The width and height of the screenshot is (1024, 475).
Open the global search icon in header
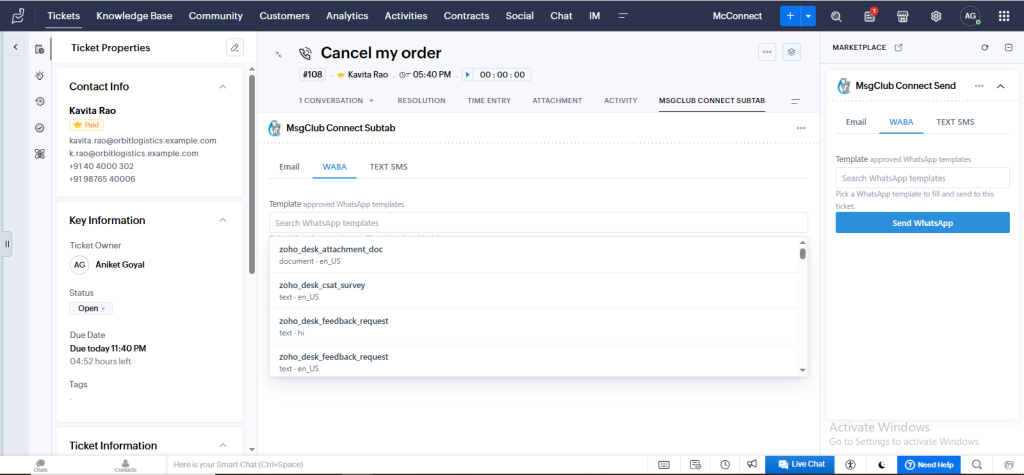click(x=836, y=16)
